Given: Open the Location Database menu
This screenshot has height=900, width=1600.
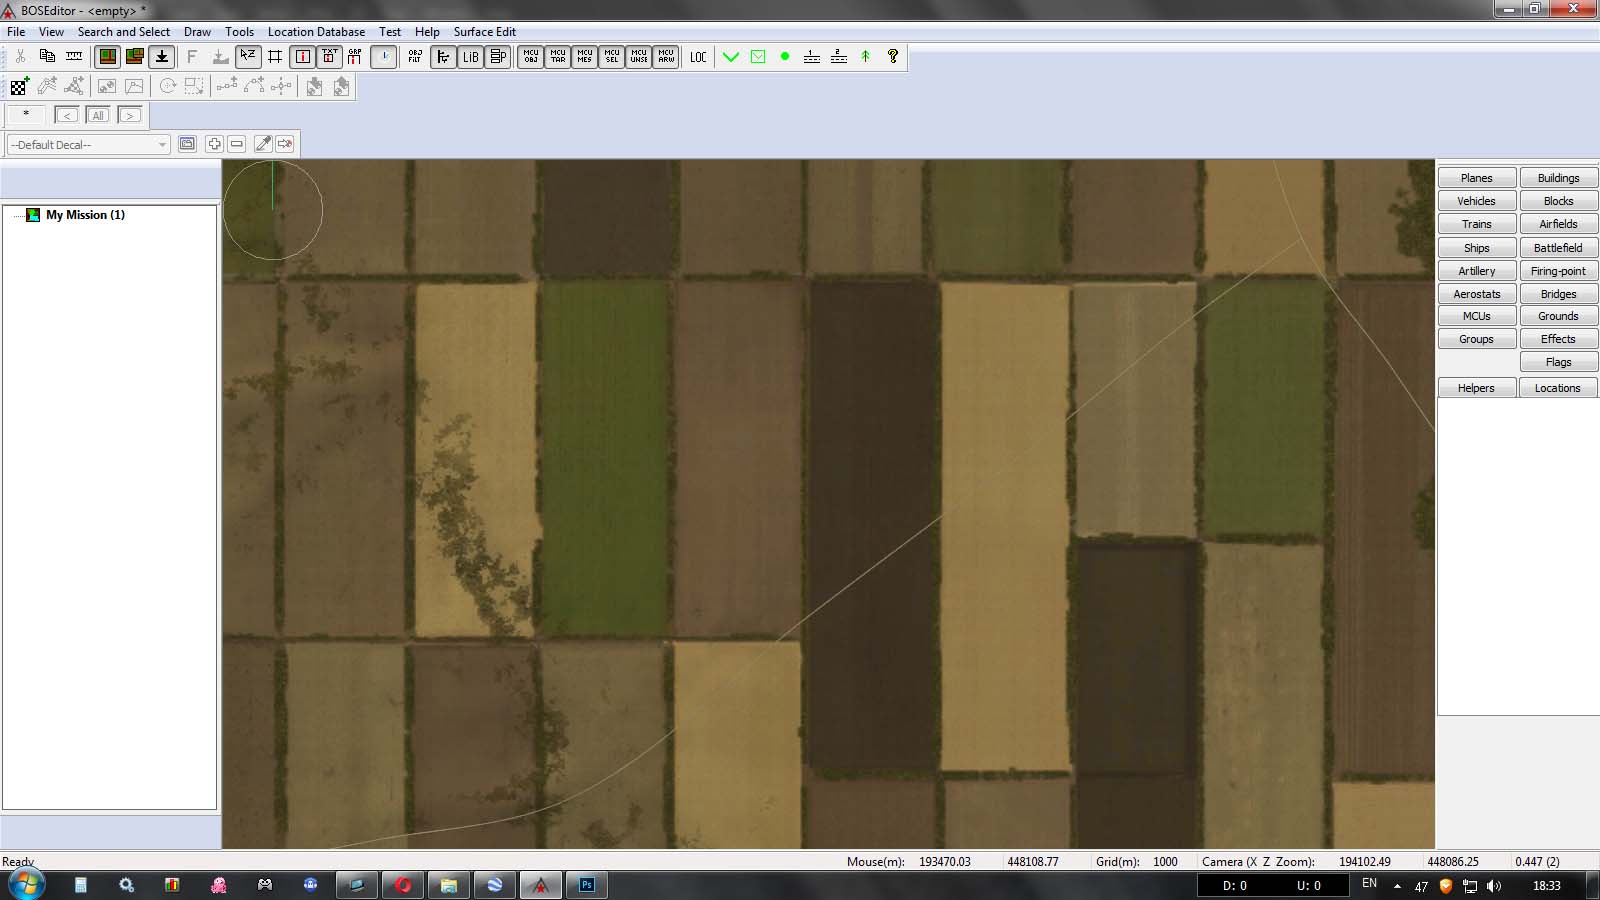Looking at the screenshot, I should pyautogui.click(x=316, y=32).
